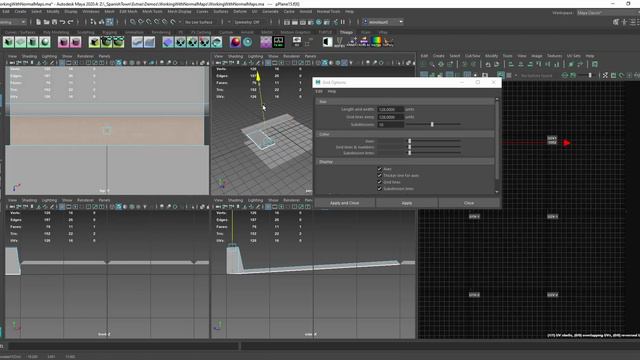640x360 pixels.
Task: Toggle Grid lines checkbox
Action: pyautogui.click(x=380, y=182)
